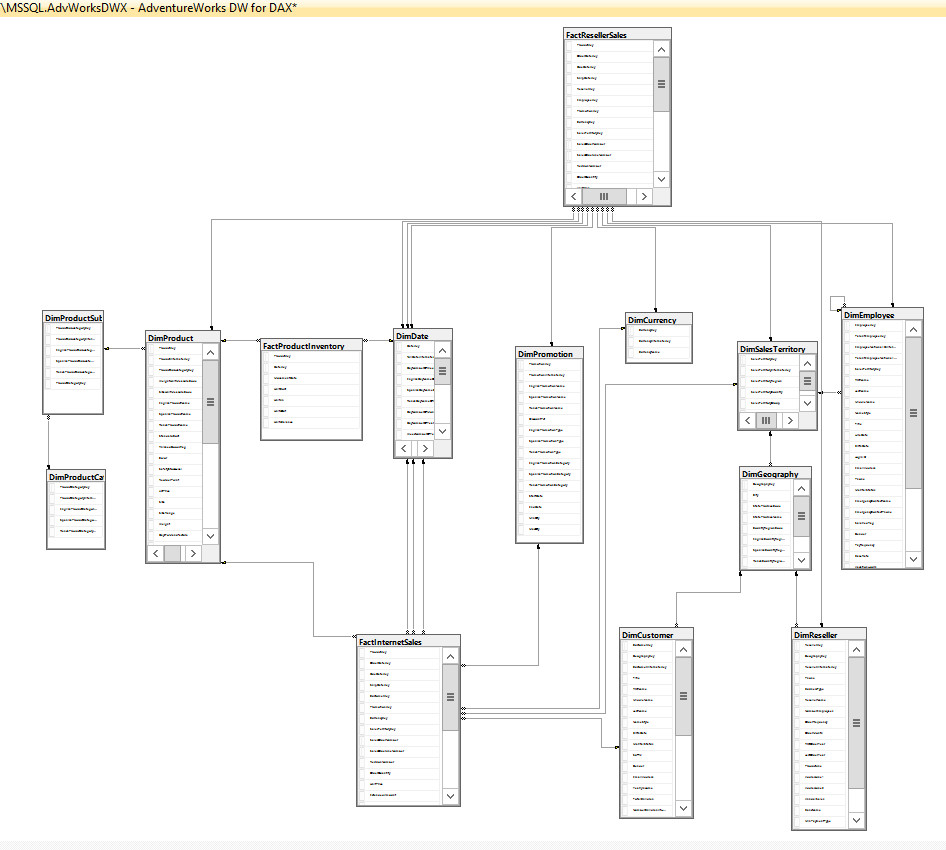Select the FactProductInventory table title
Image resolution: width=946 pixels, height=850 pixels.
[303, 346]
